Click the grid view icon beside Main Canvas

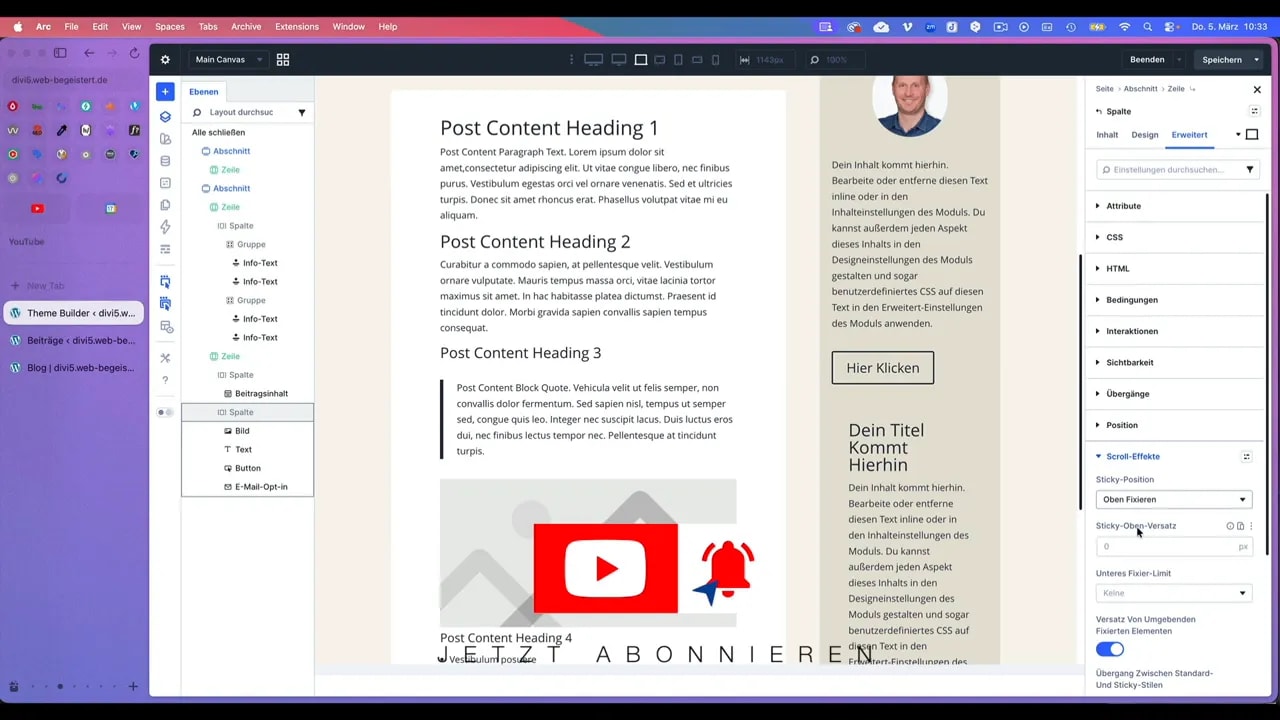pyautogui.click(x=283, y=60)
